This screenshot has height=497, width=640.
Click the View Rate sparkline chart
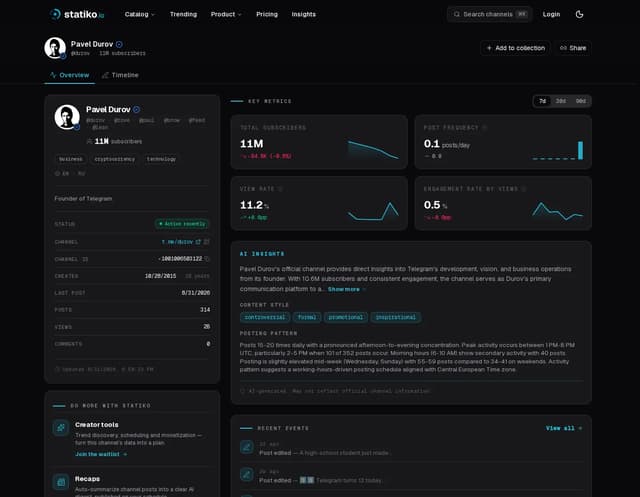(373, 211)
